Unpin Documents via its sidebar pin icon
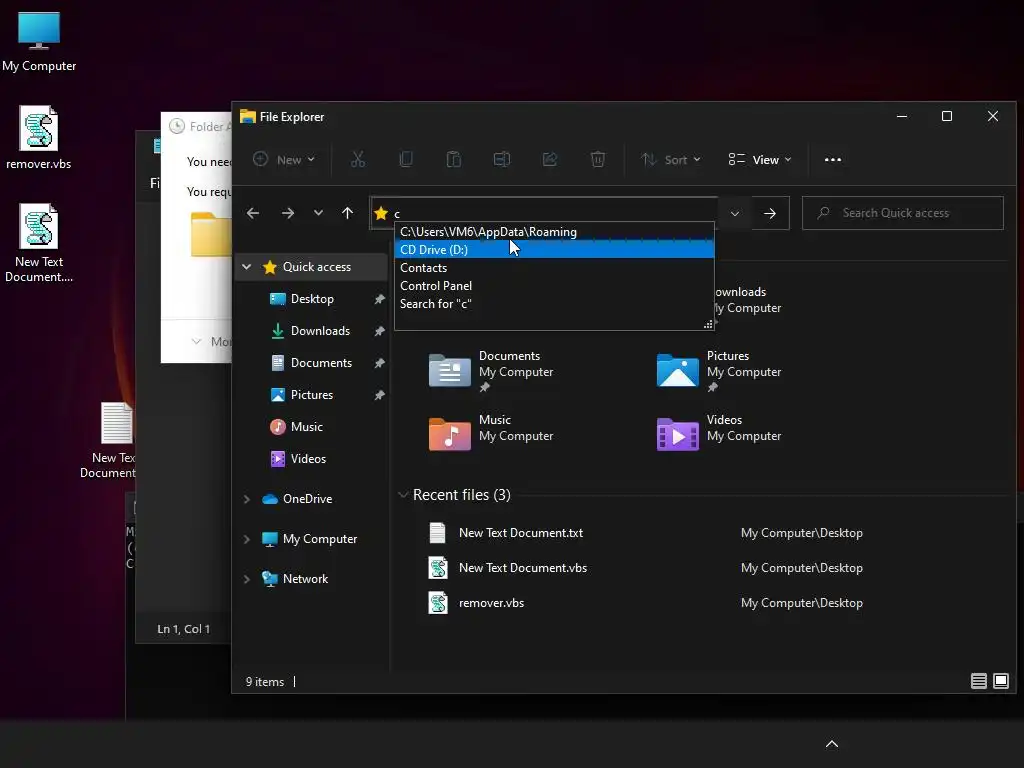Screen dimensions: 1024x768 coord(379,363)
